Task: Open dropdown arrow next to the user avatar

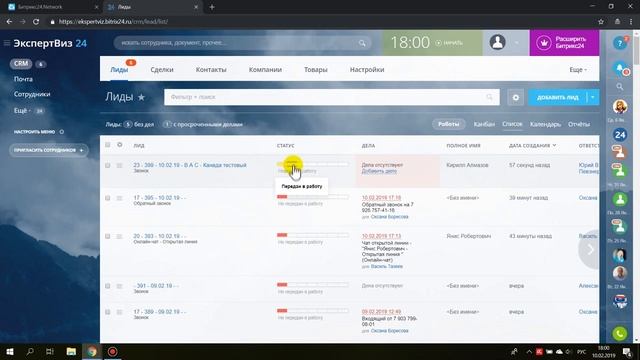Action: (x=517, y=42)
